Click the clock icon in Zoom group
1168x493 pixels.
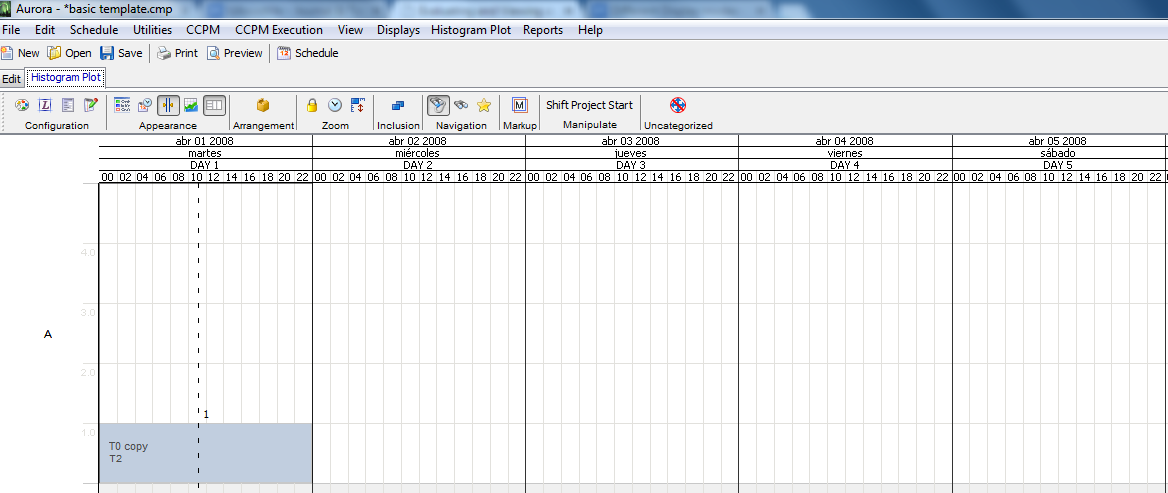(335, 105)
